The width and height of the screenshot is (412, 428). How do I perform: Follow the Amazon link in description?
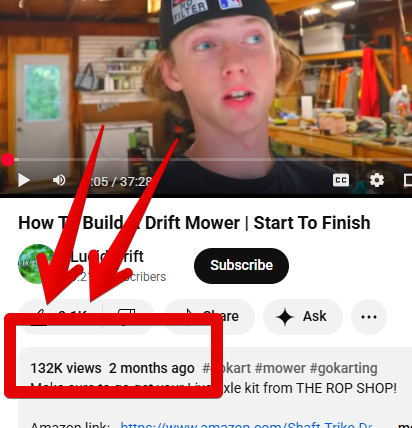point(246,425)
